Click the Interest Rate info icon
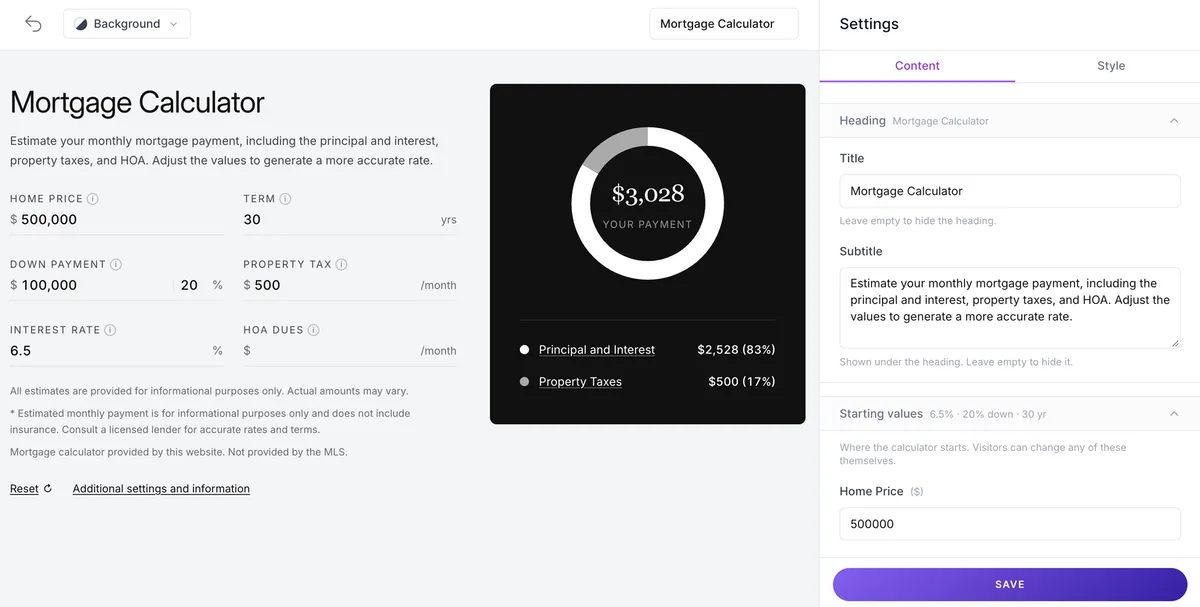This screenshot has height=607, width=1200. pyautogui.click(x=110, y=330)
